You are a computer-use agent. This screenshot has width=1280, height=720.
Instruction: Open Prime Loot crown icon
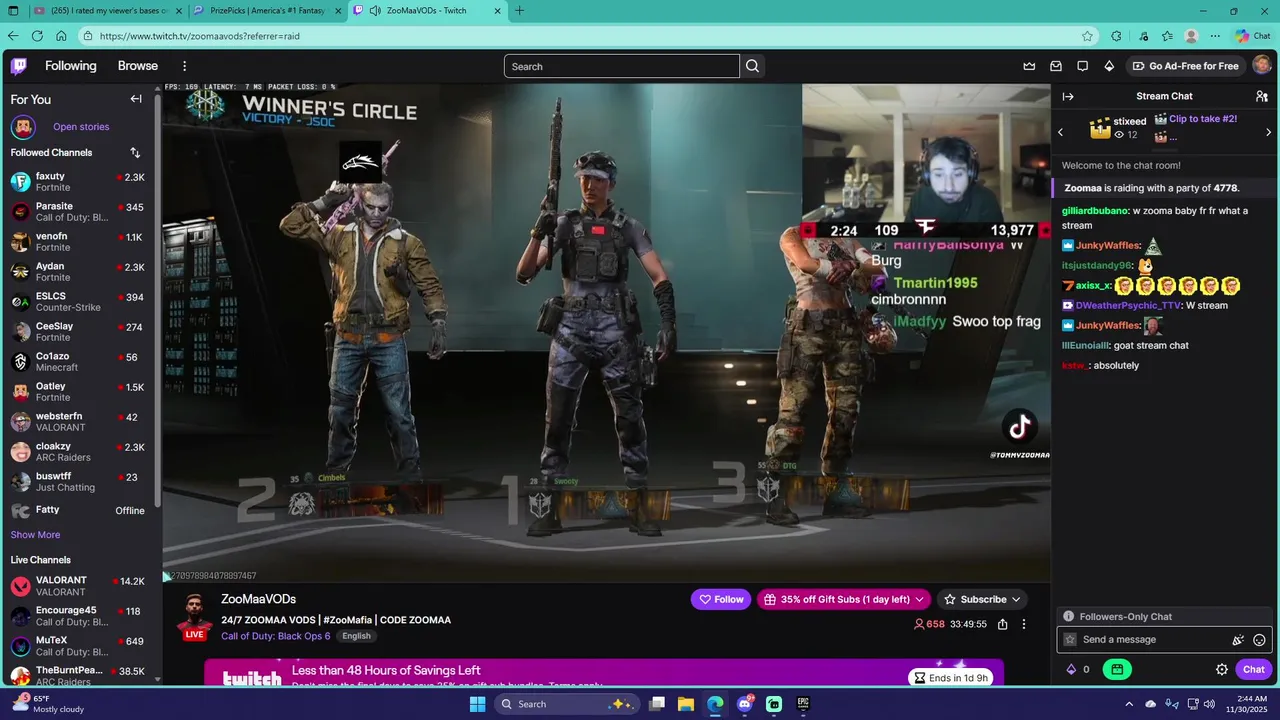tap(1029, 66)
